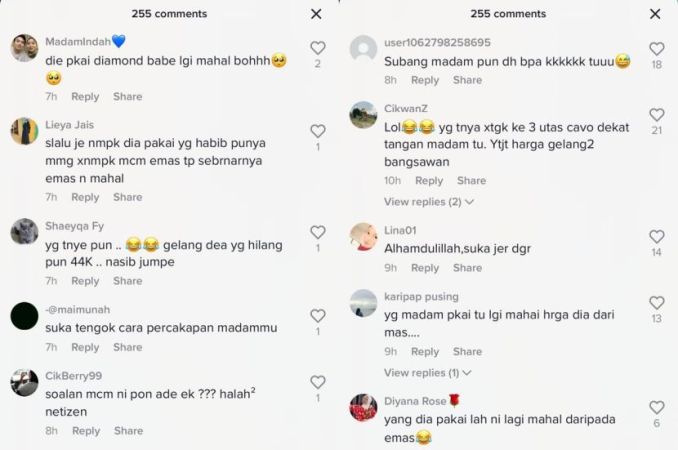Toggle like on Diyana Rose's comment

tap(657, 407)
